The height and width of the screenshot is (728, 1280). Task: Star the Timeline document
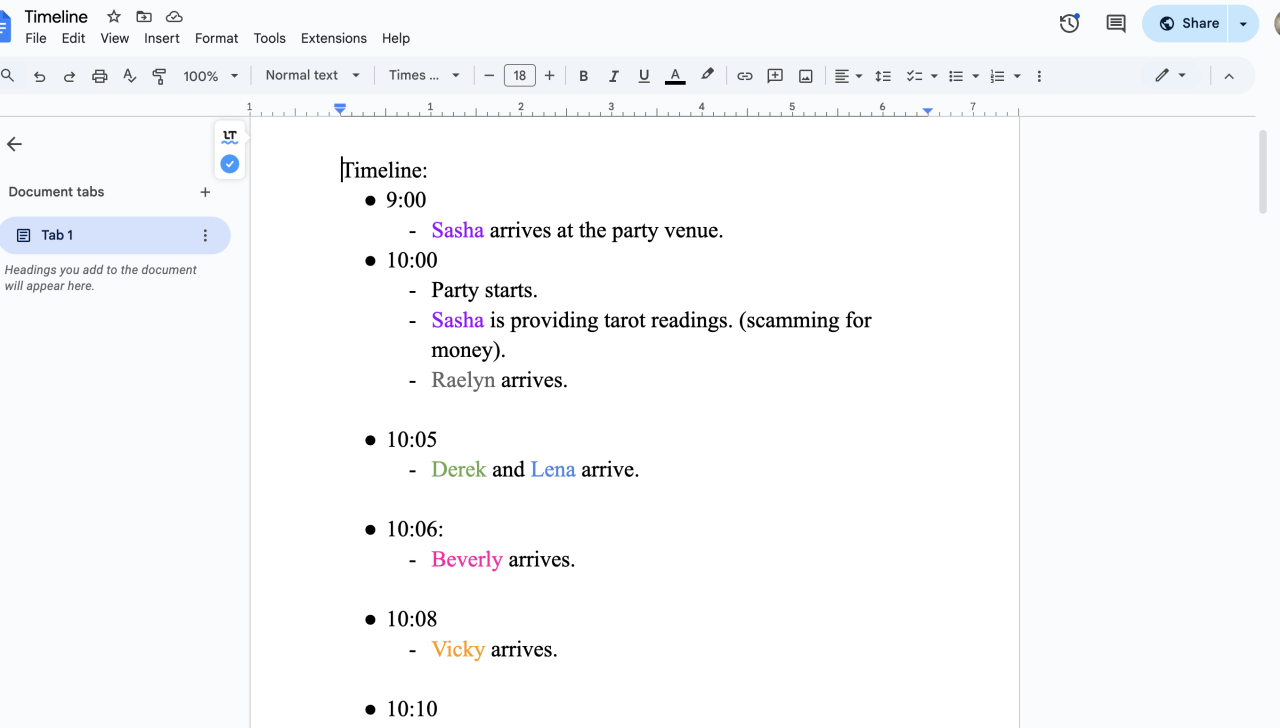[x=114, y=17]
